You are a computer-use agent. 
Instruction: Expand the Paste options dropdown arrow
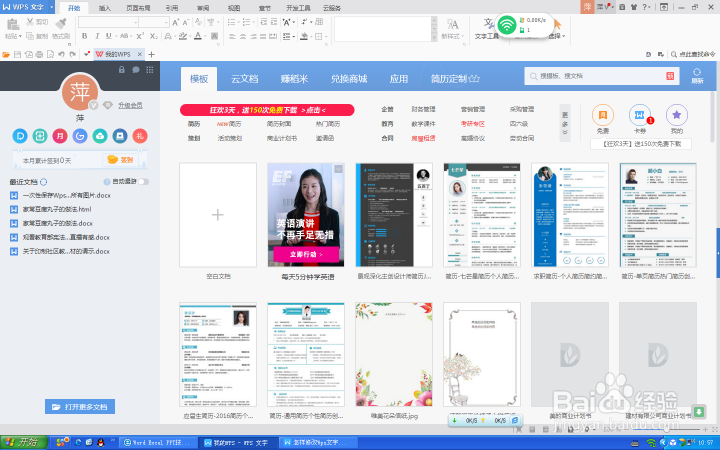click(20, 36)
